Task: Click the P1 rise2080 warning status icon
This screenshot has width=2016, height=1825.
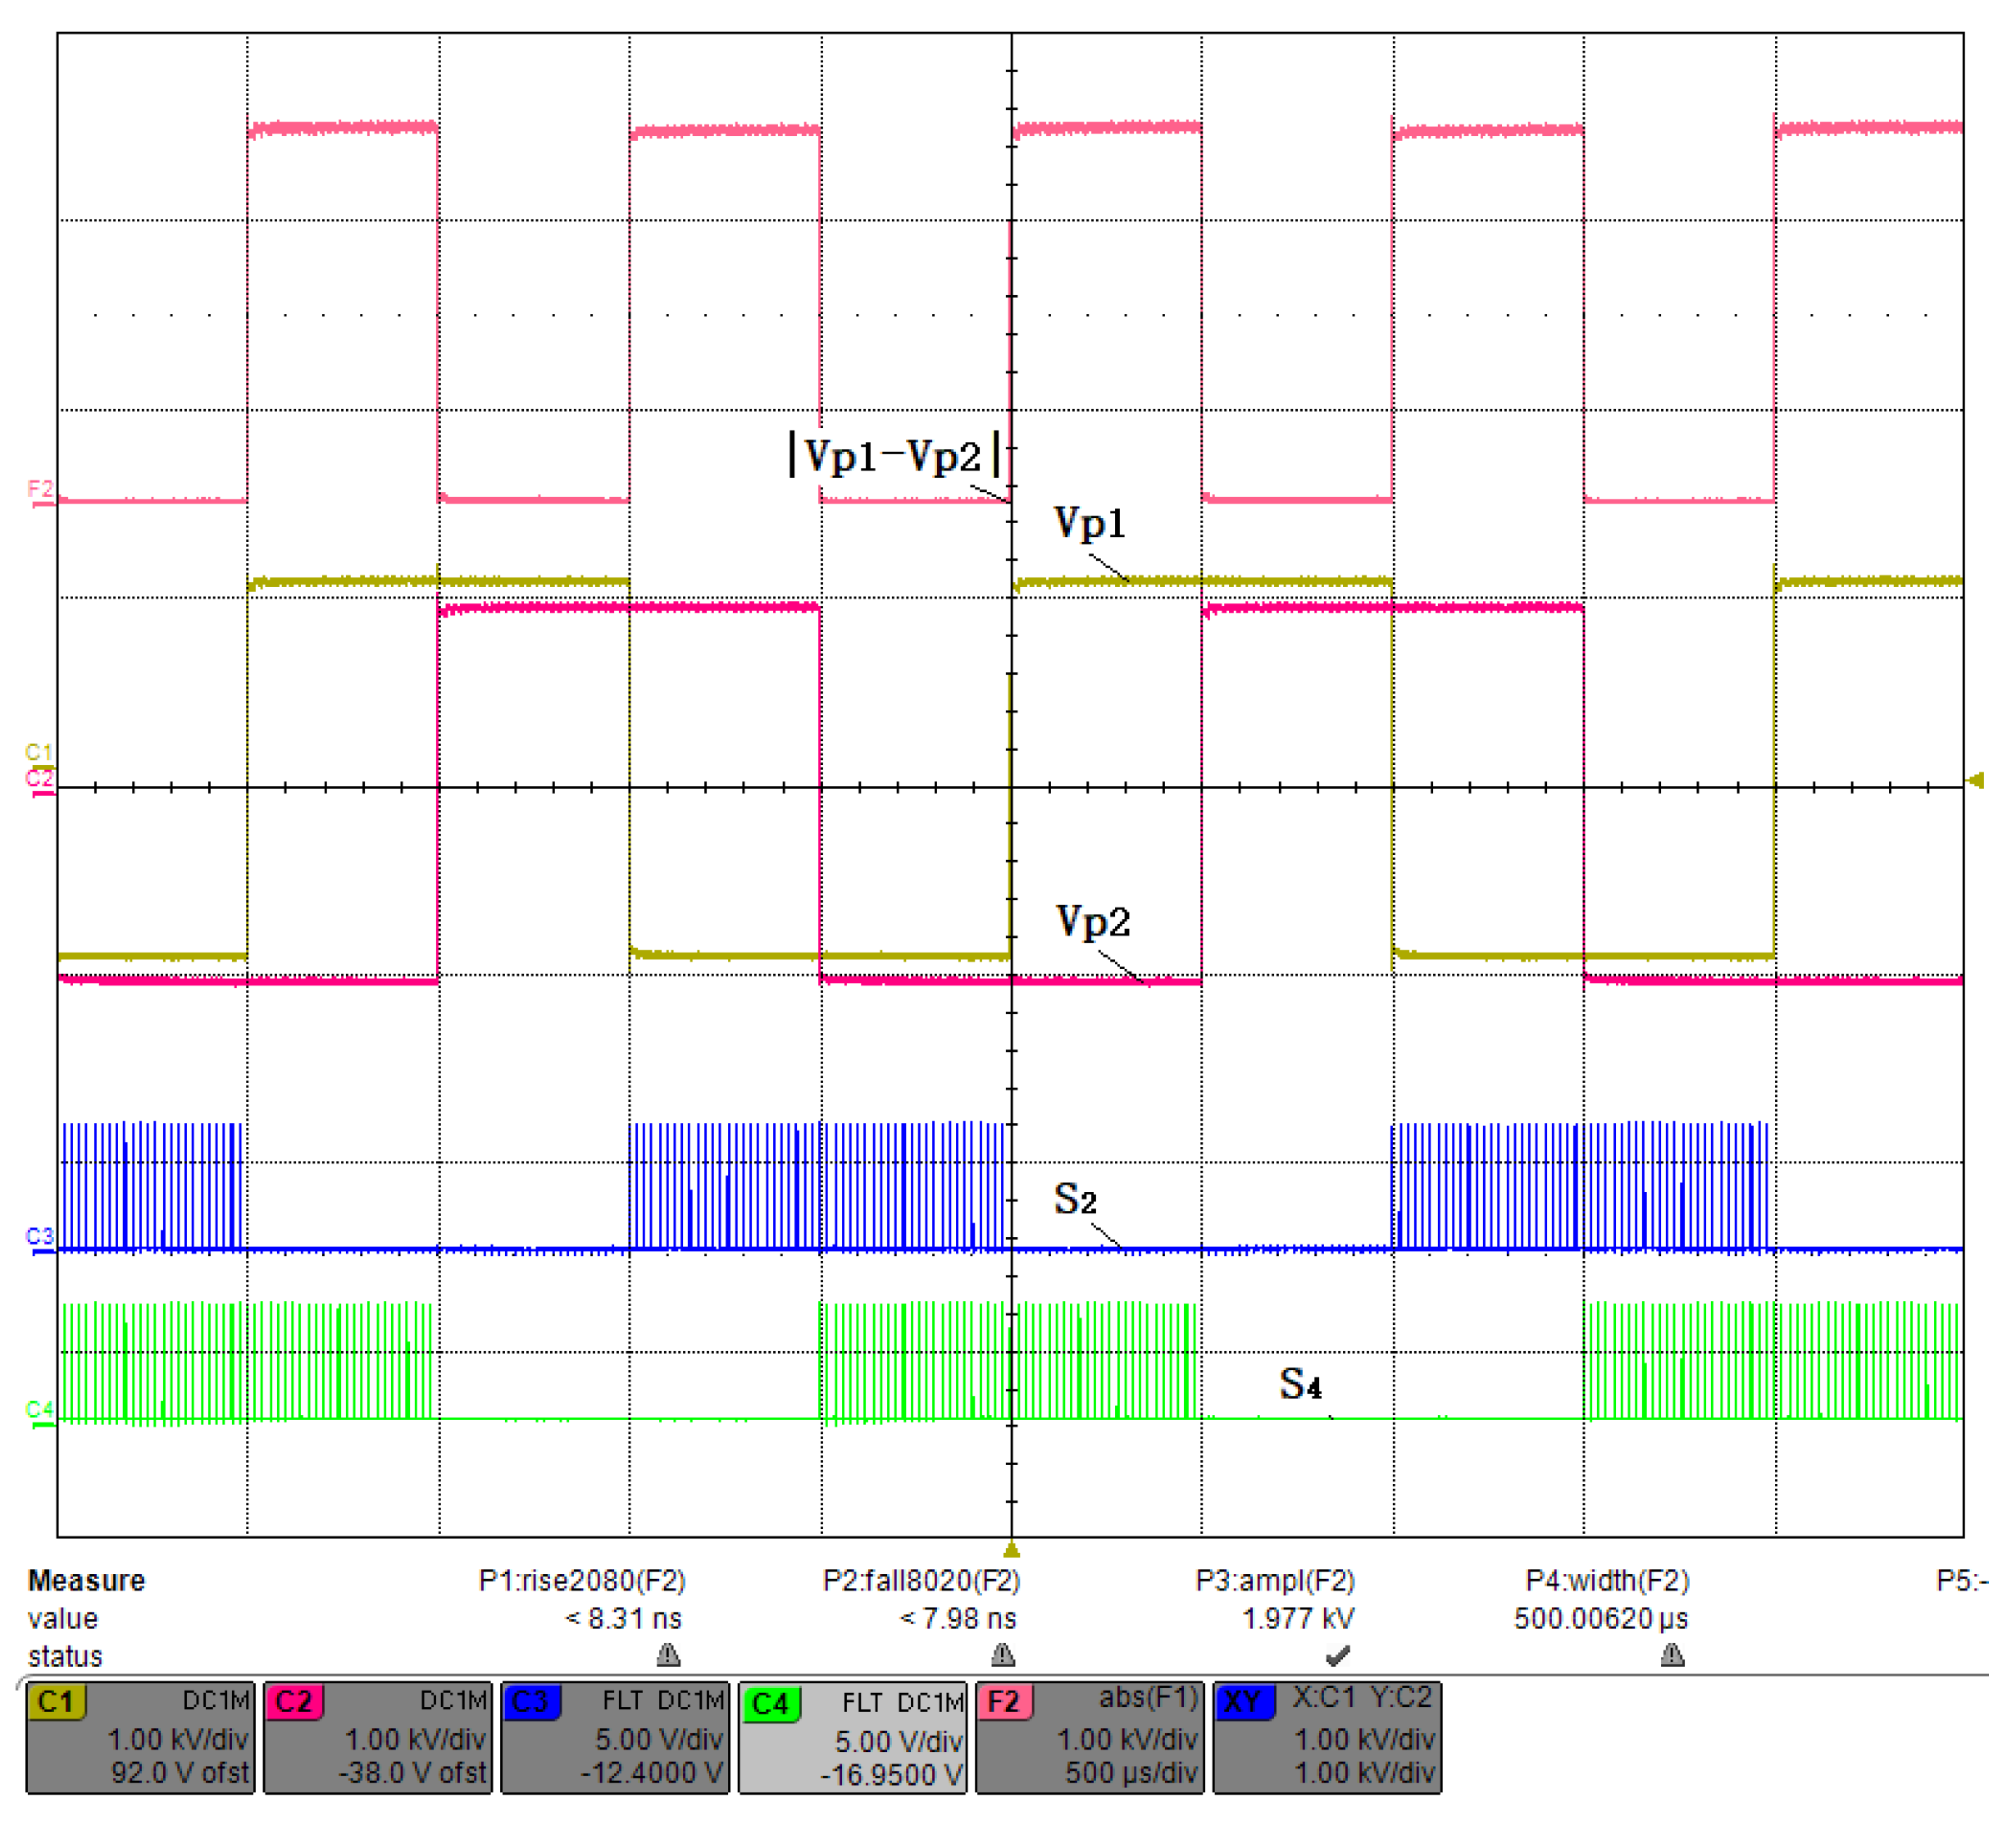Action: click(669, 1655)
